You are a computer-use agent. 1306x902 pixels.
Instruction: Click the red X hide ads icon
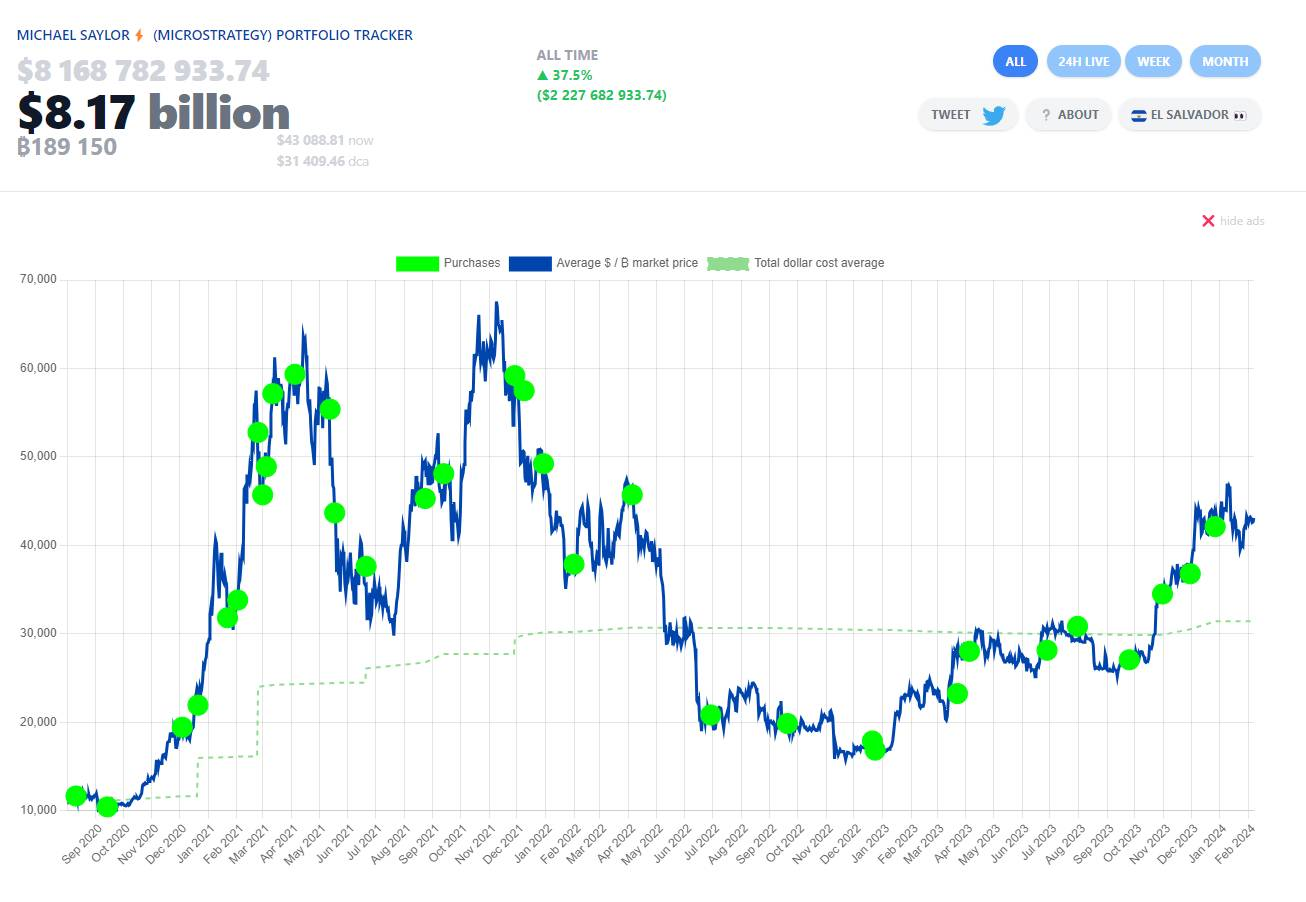(x=1208, y=220)
